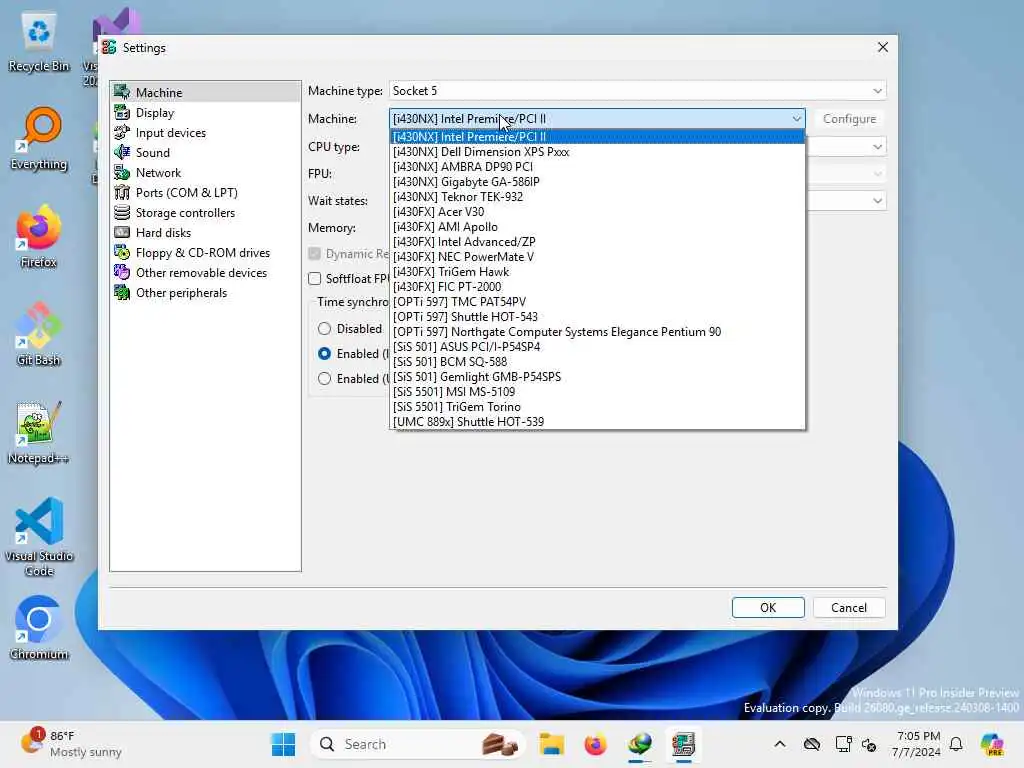Click the taskbar Search box
This screenshot has height=768, width=1024.
(418, 744)
